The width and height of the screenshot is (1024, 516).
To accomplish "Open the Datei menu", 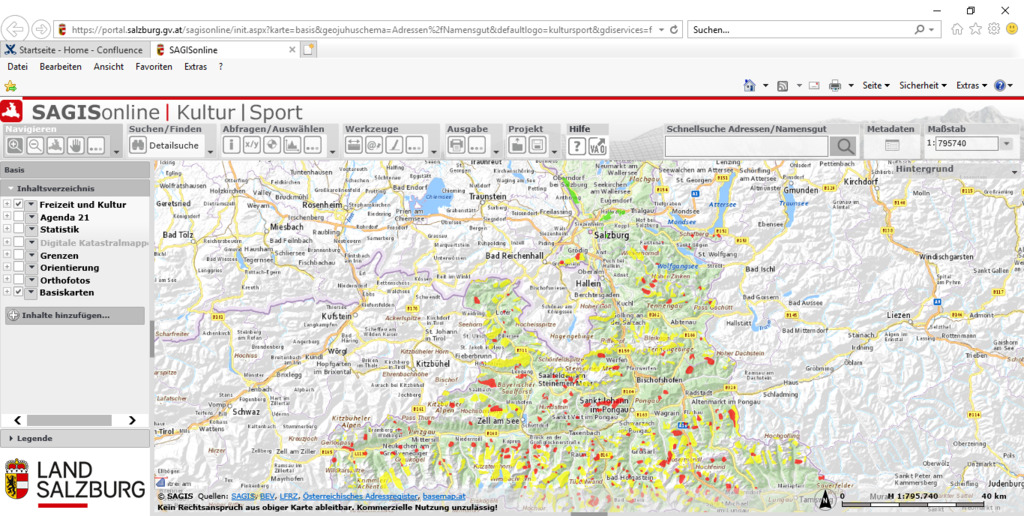I will tap(18, 67).
